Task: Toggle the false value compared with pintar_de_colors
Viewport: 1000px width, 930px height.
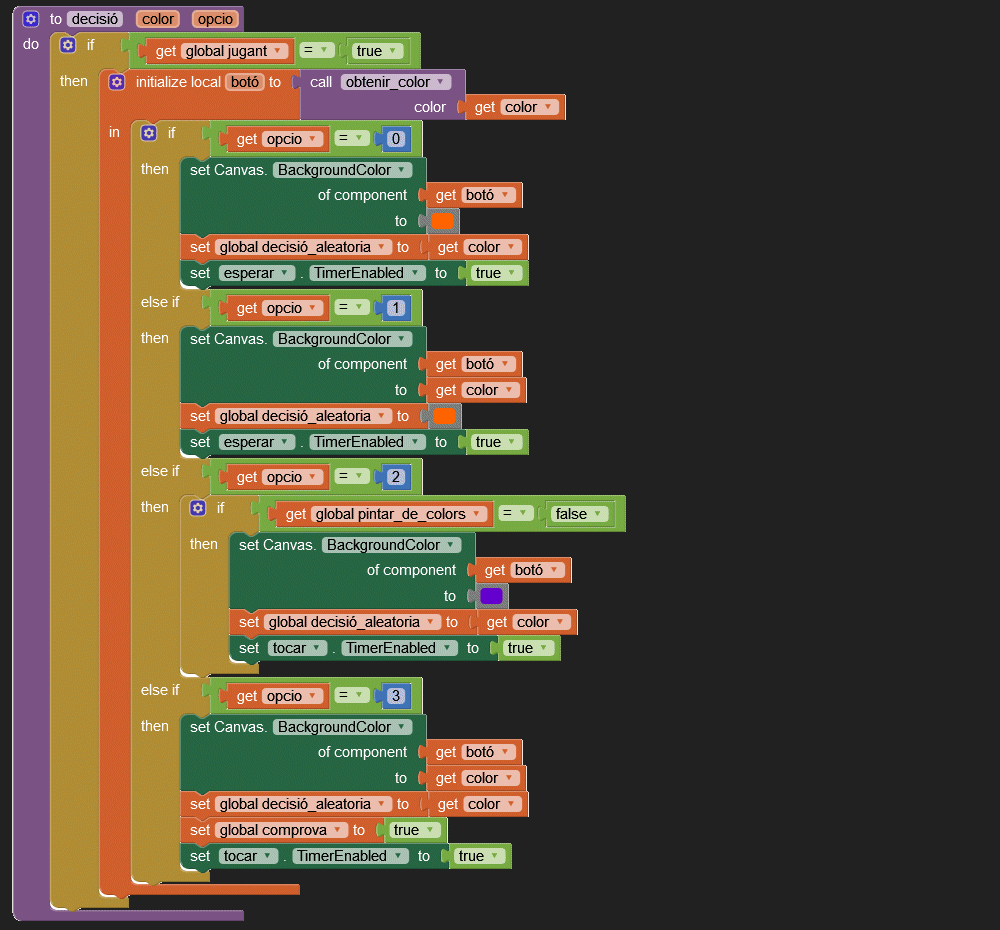Action: (x=578, y=514)
